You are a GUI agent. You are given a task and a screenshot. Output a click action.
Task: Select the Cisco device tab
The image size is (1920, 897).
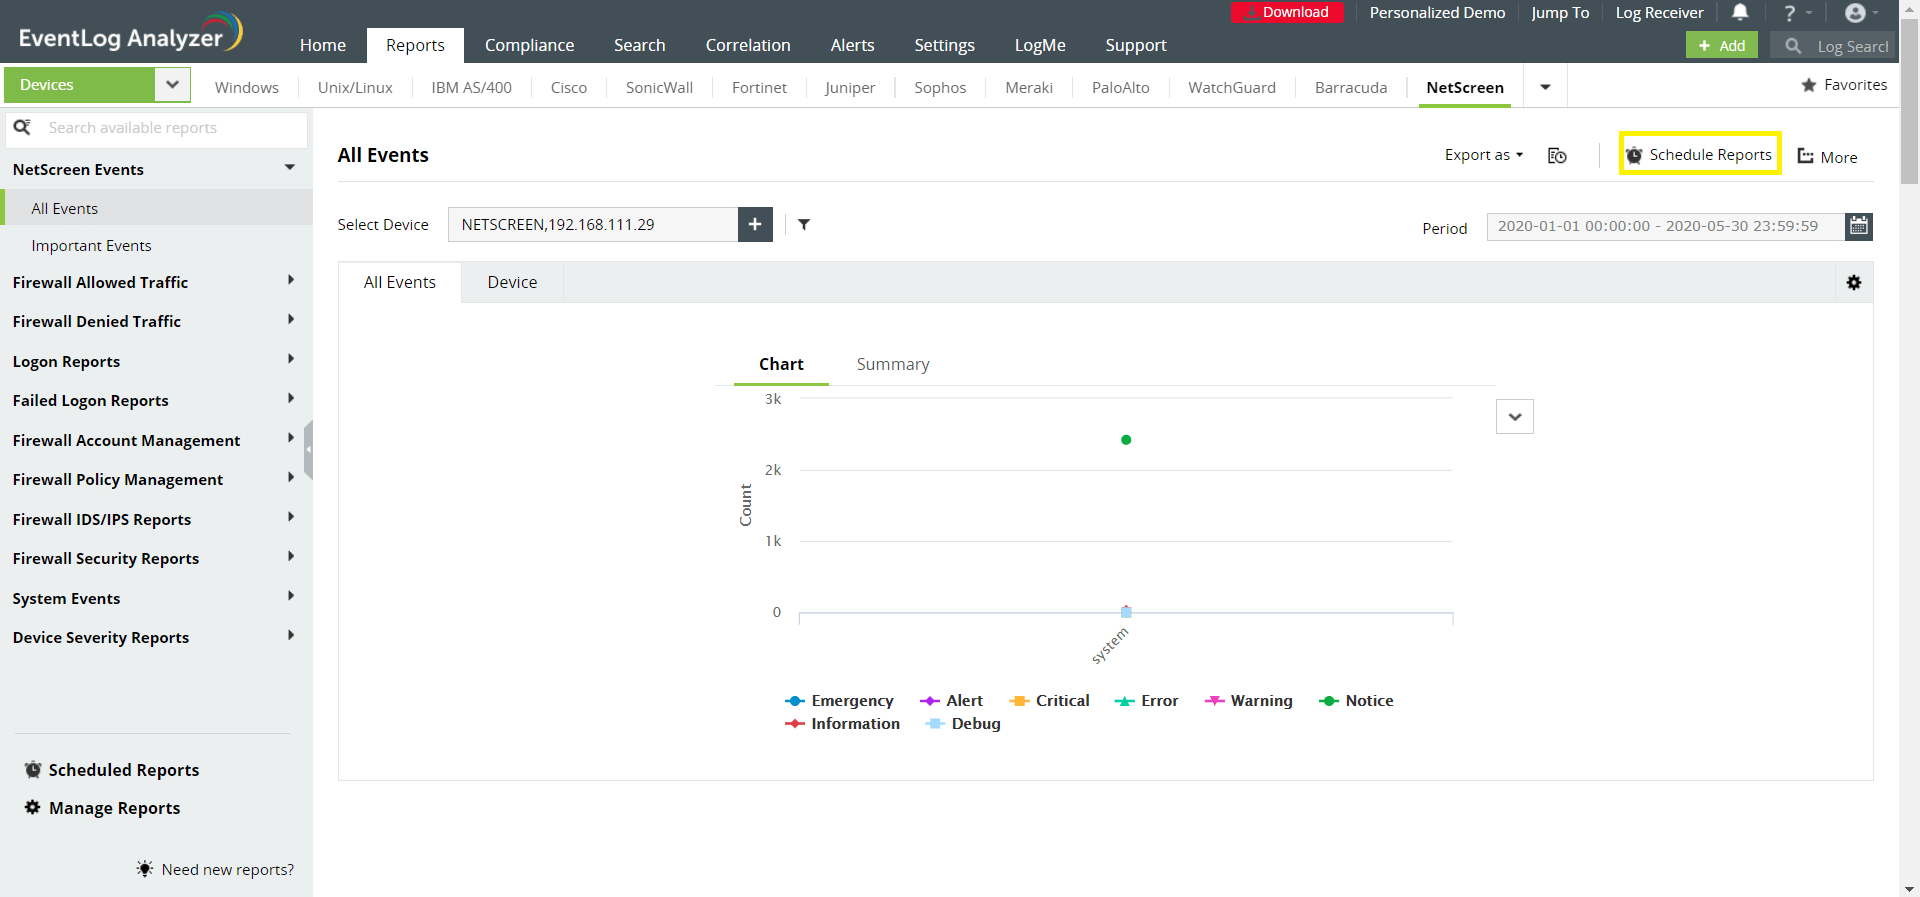pyautogui.click(x=569, y=87)
